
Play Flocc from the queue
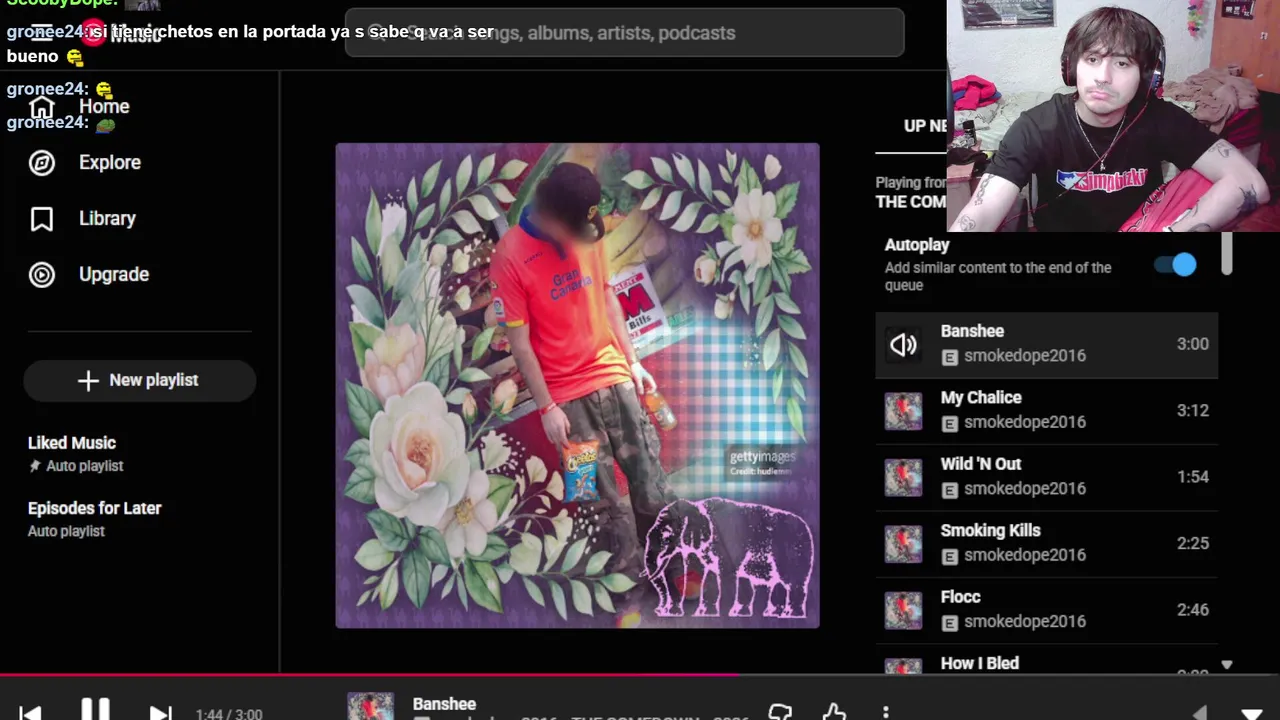pyautogui.click(x=1046, y=610)
